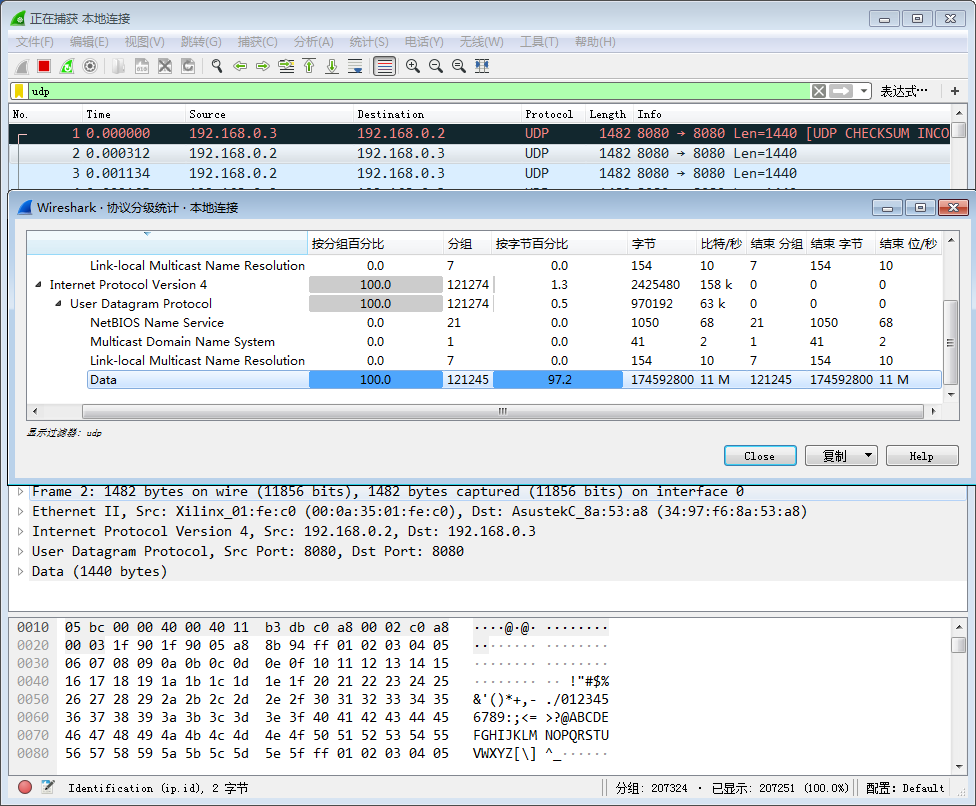Zoom in the main window text
The height and width of the screenshot is (806, 976).
click(413, 66)
